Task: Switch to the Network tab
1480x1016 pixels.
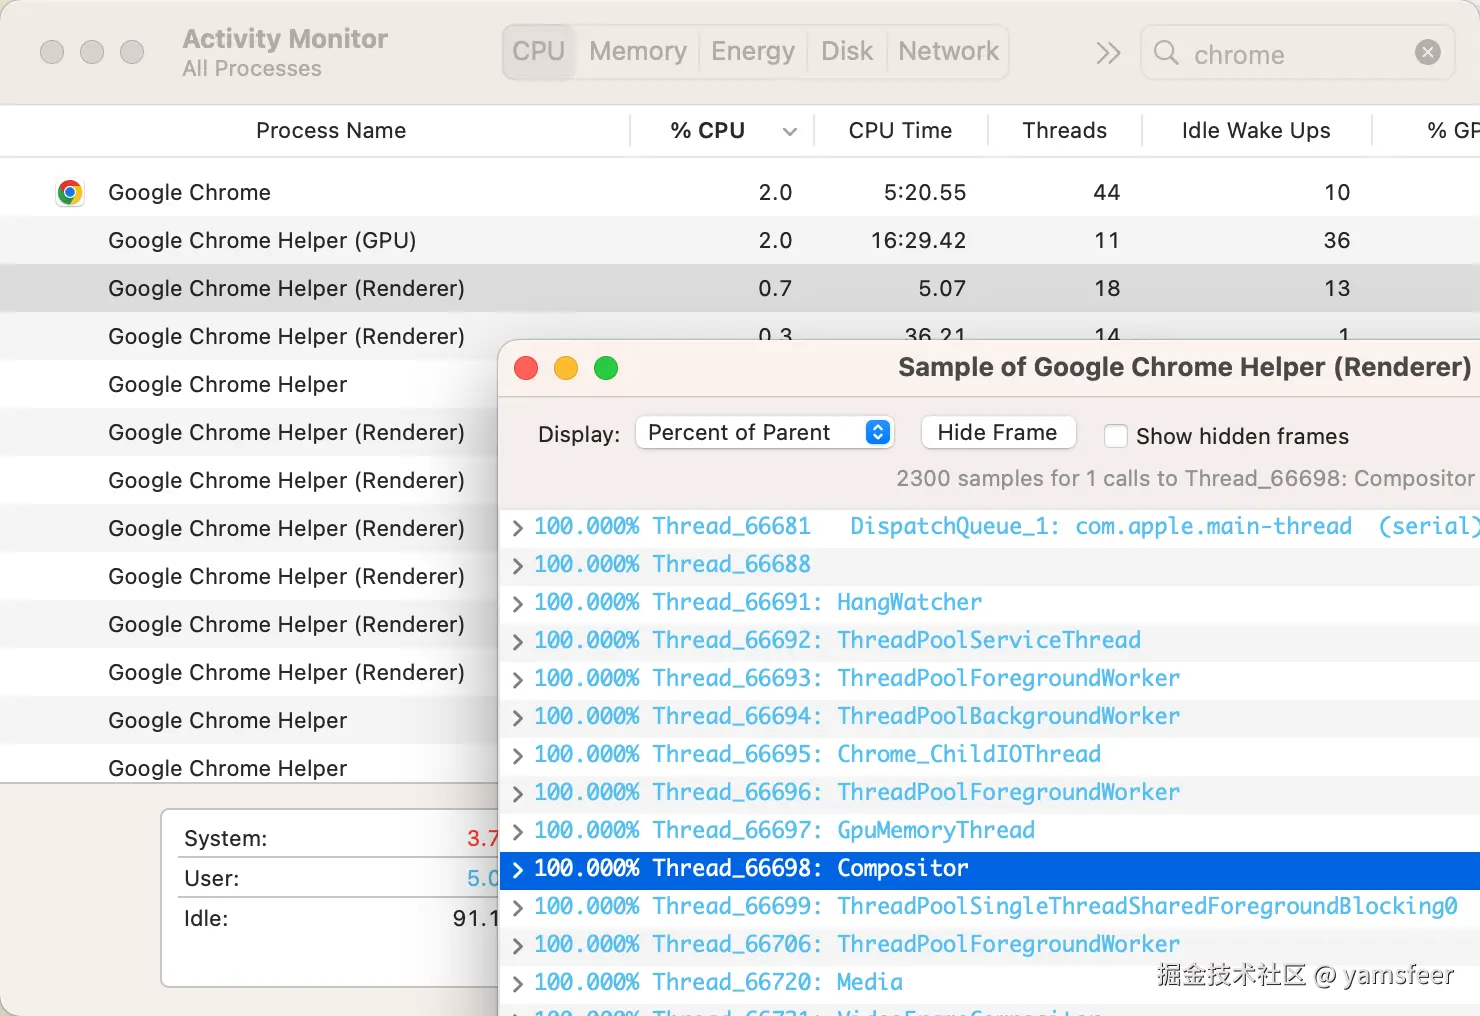Action: [x=949, y=52]
